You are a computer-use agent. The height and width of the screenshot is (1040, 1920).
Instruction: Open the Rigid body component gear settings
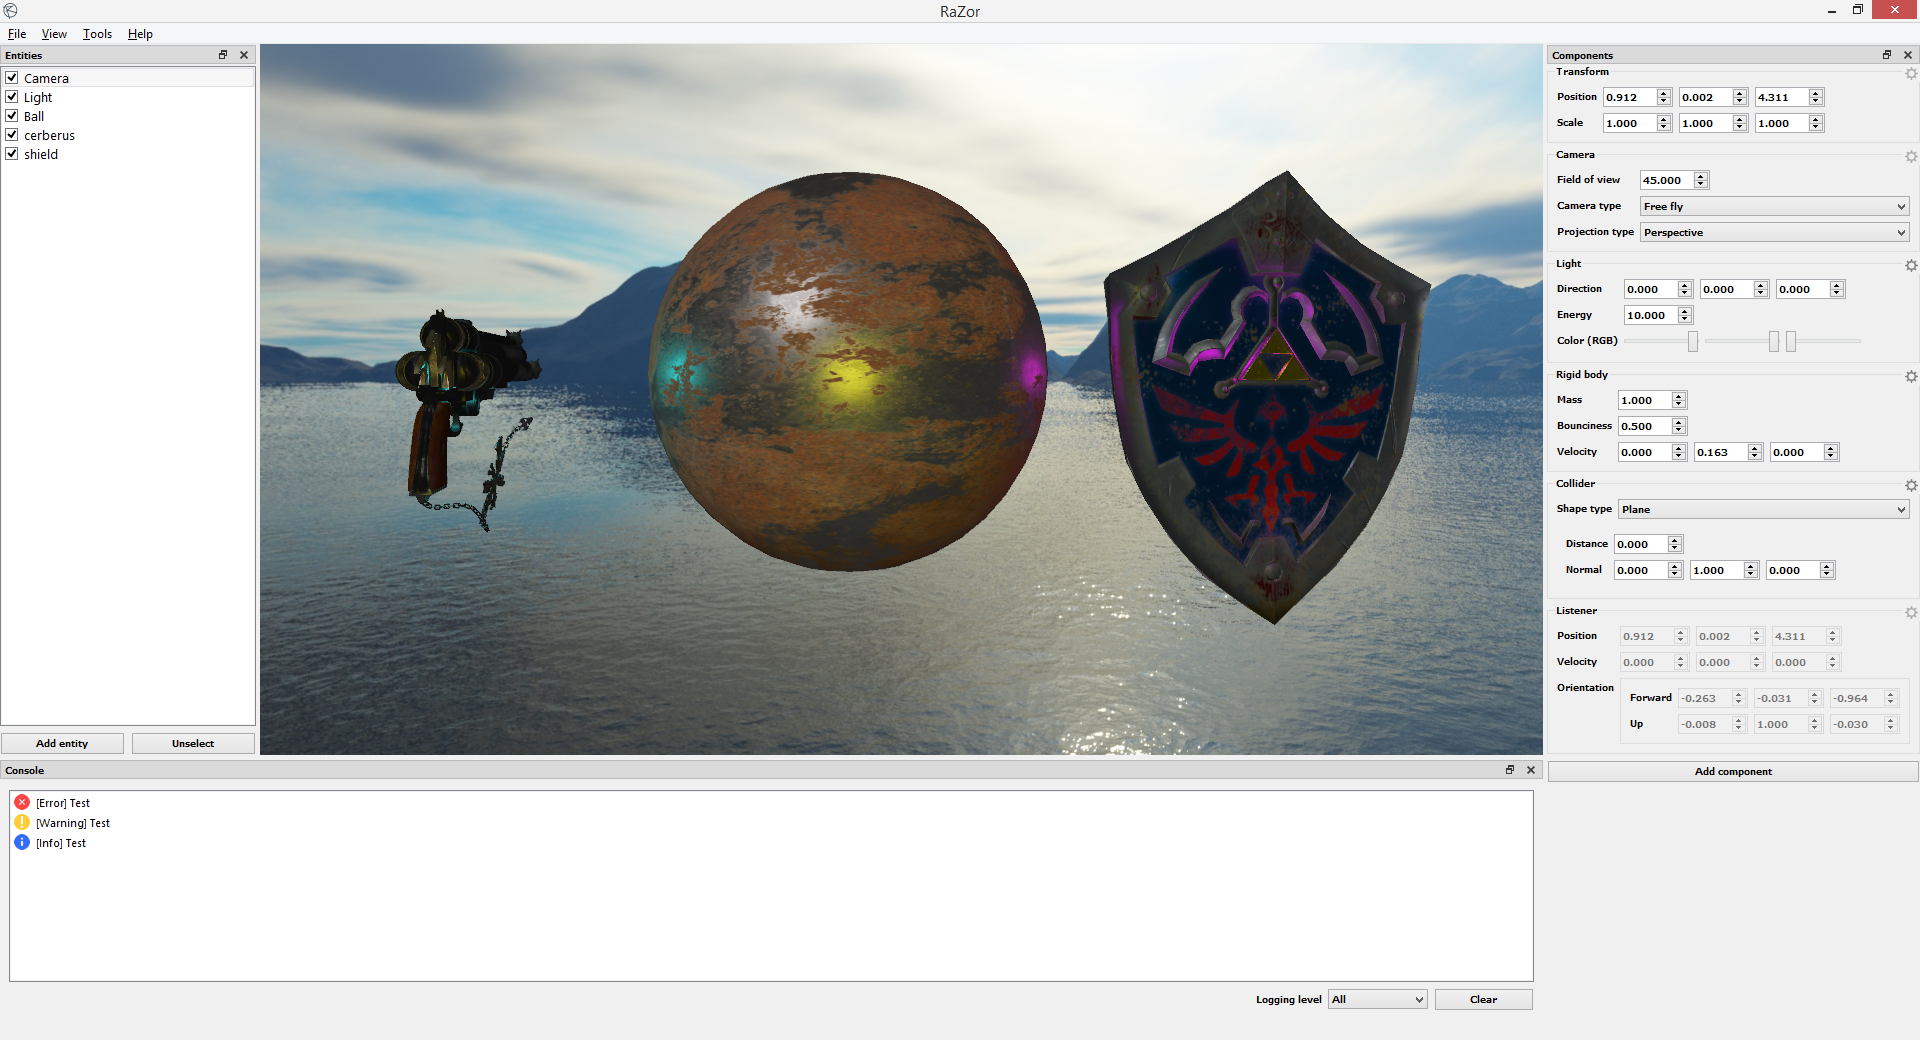coord(1911,377)
